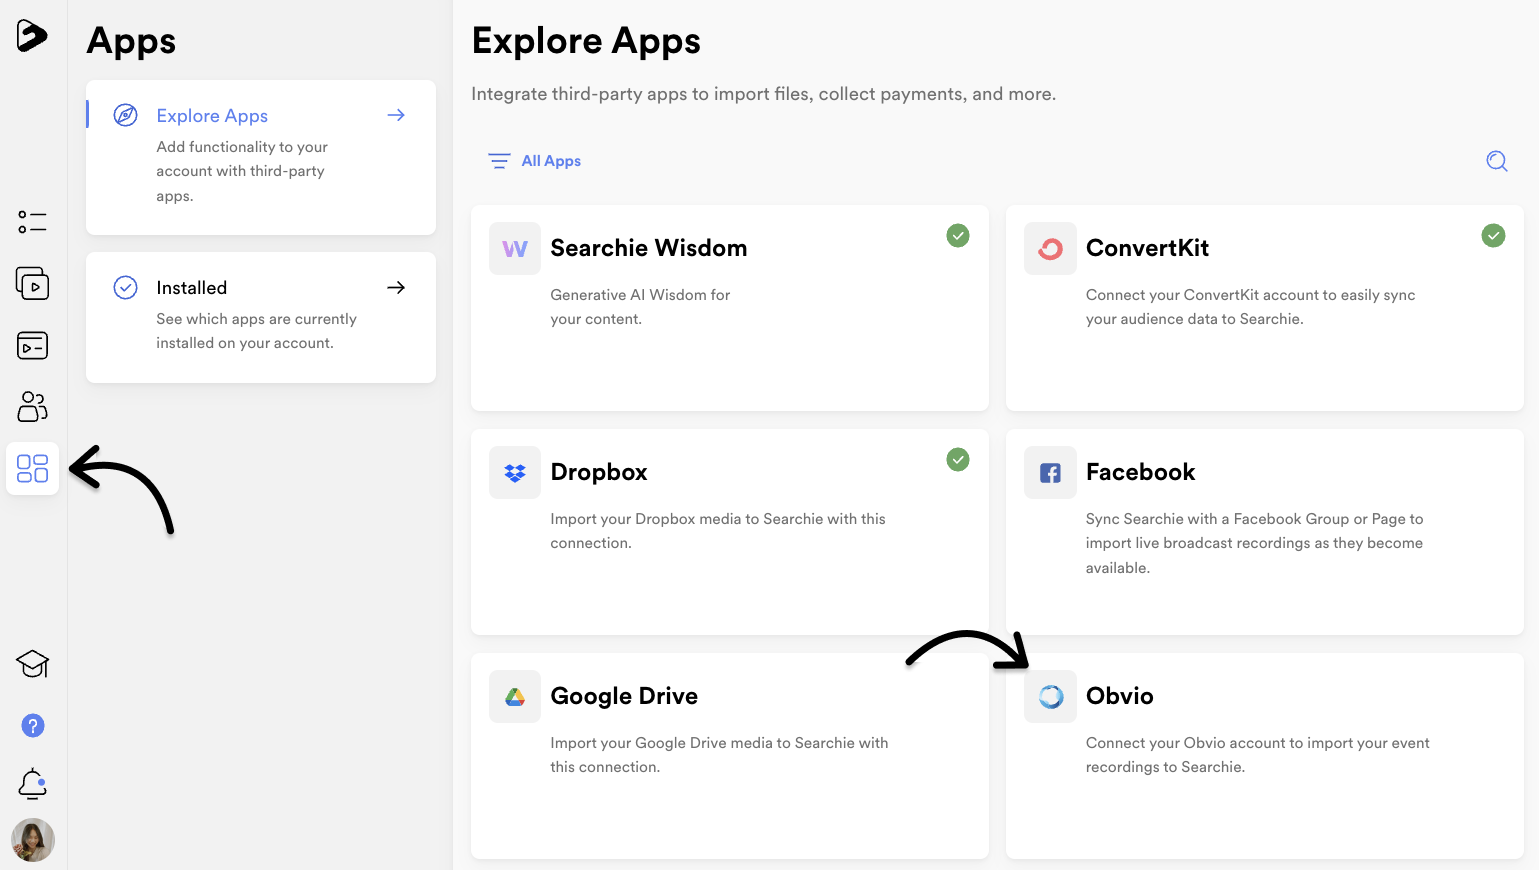
Task: Select the Installed menu label
Action: [192, 288]
